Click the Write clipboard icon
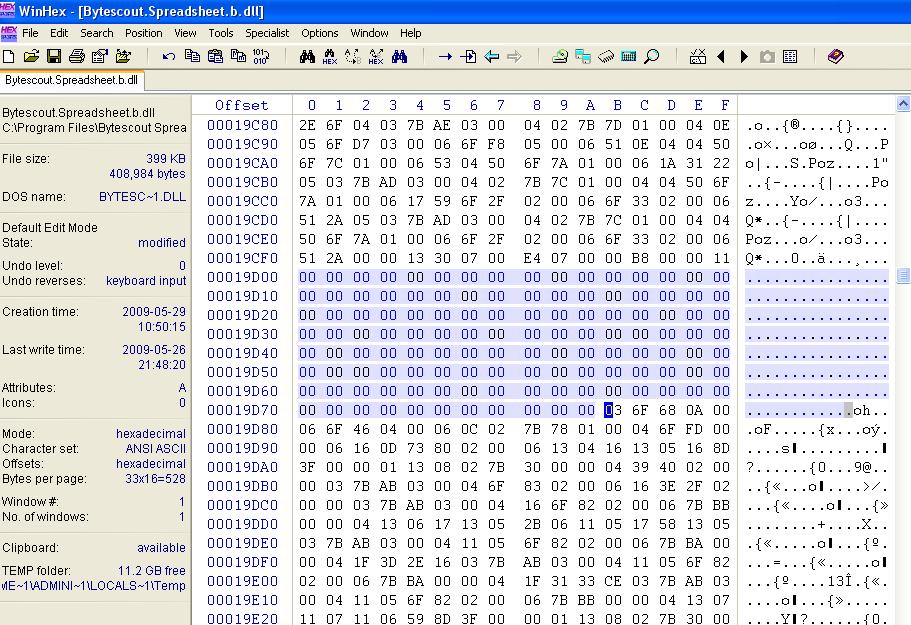This screenshot has width=911, height=625. point(238,56)
